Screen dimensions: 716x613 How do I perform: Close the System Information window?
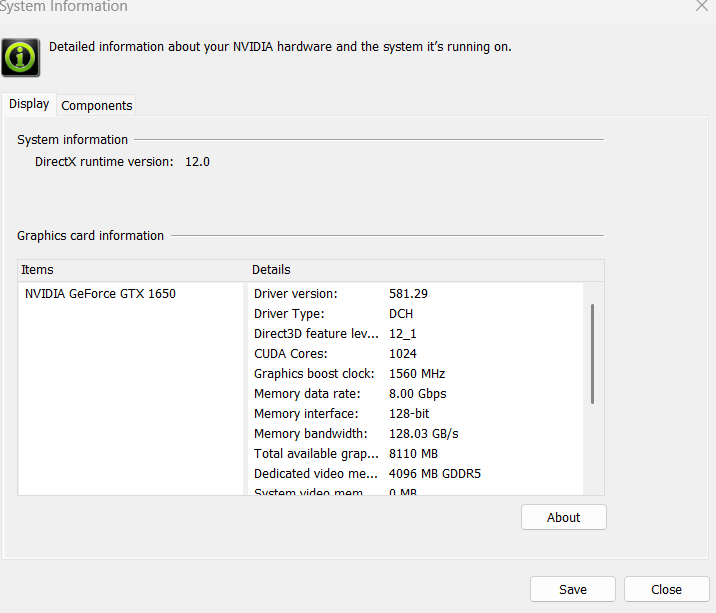click(702, 6)
